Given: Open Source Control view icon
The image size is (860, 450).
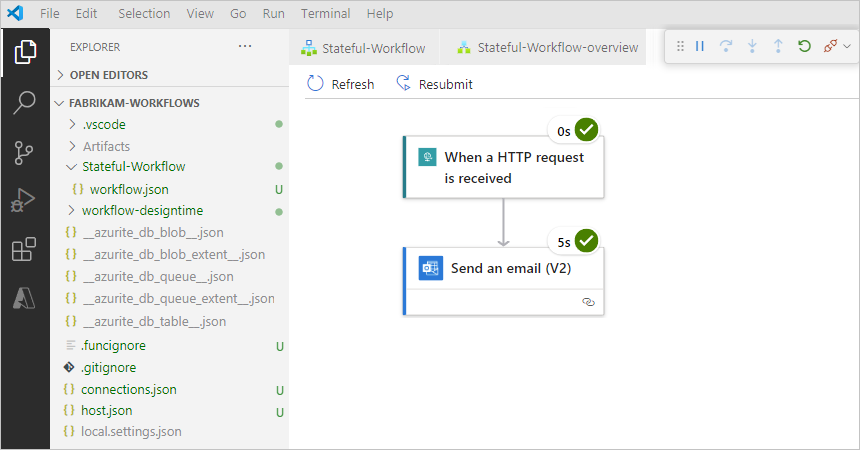Looking at the screenshot, I should pyautogui.click(x=25, y=152).
